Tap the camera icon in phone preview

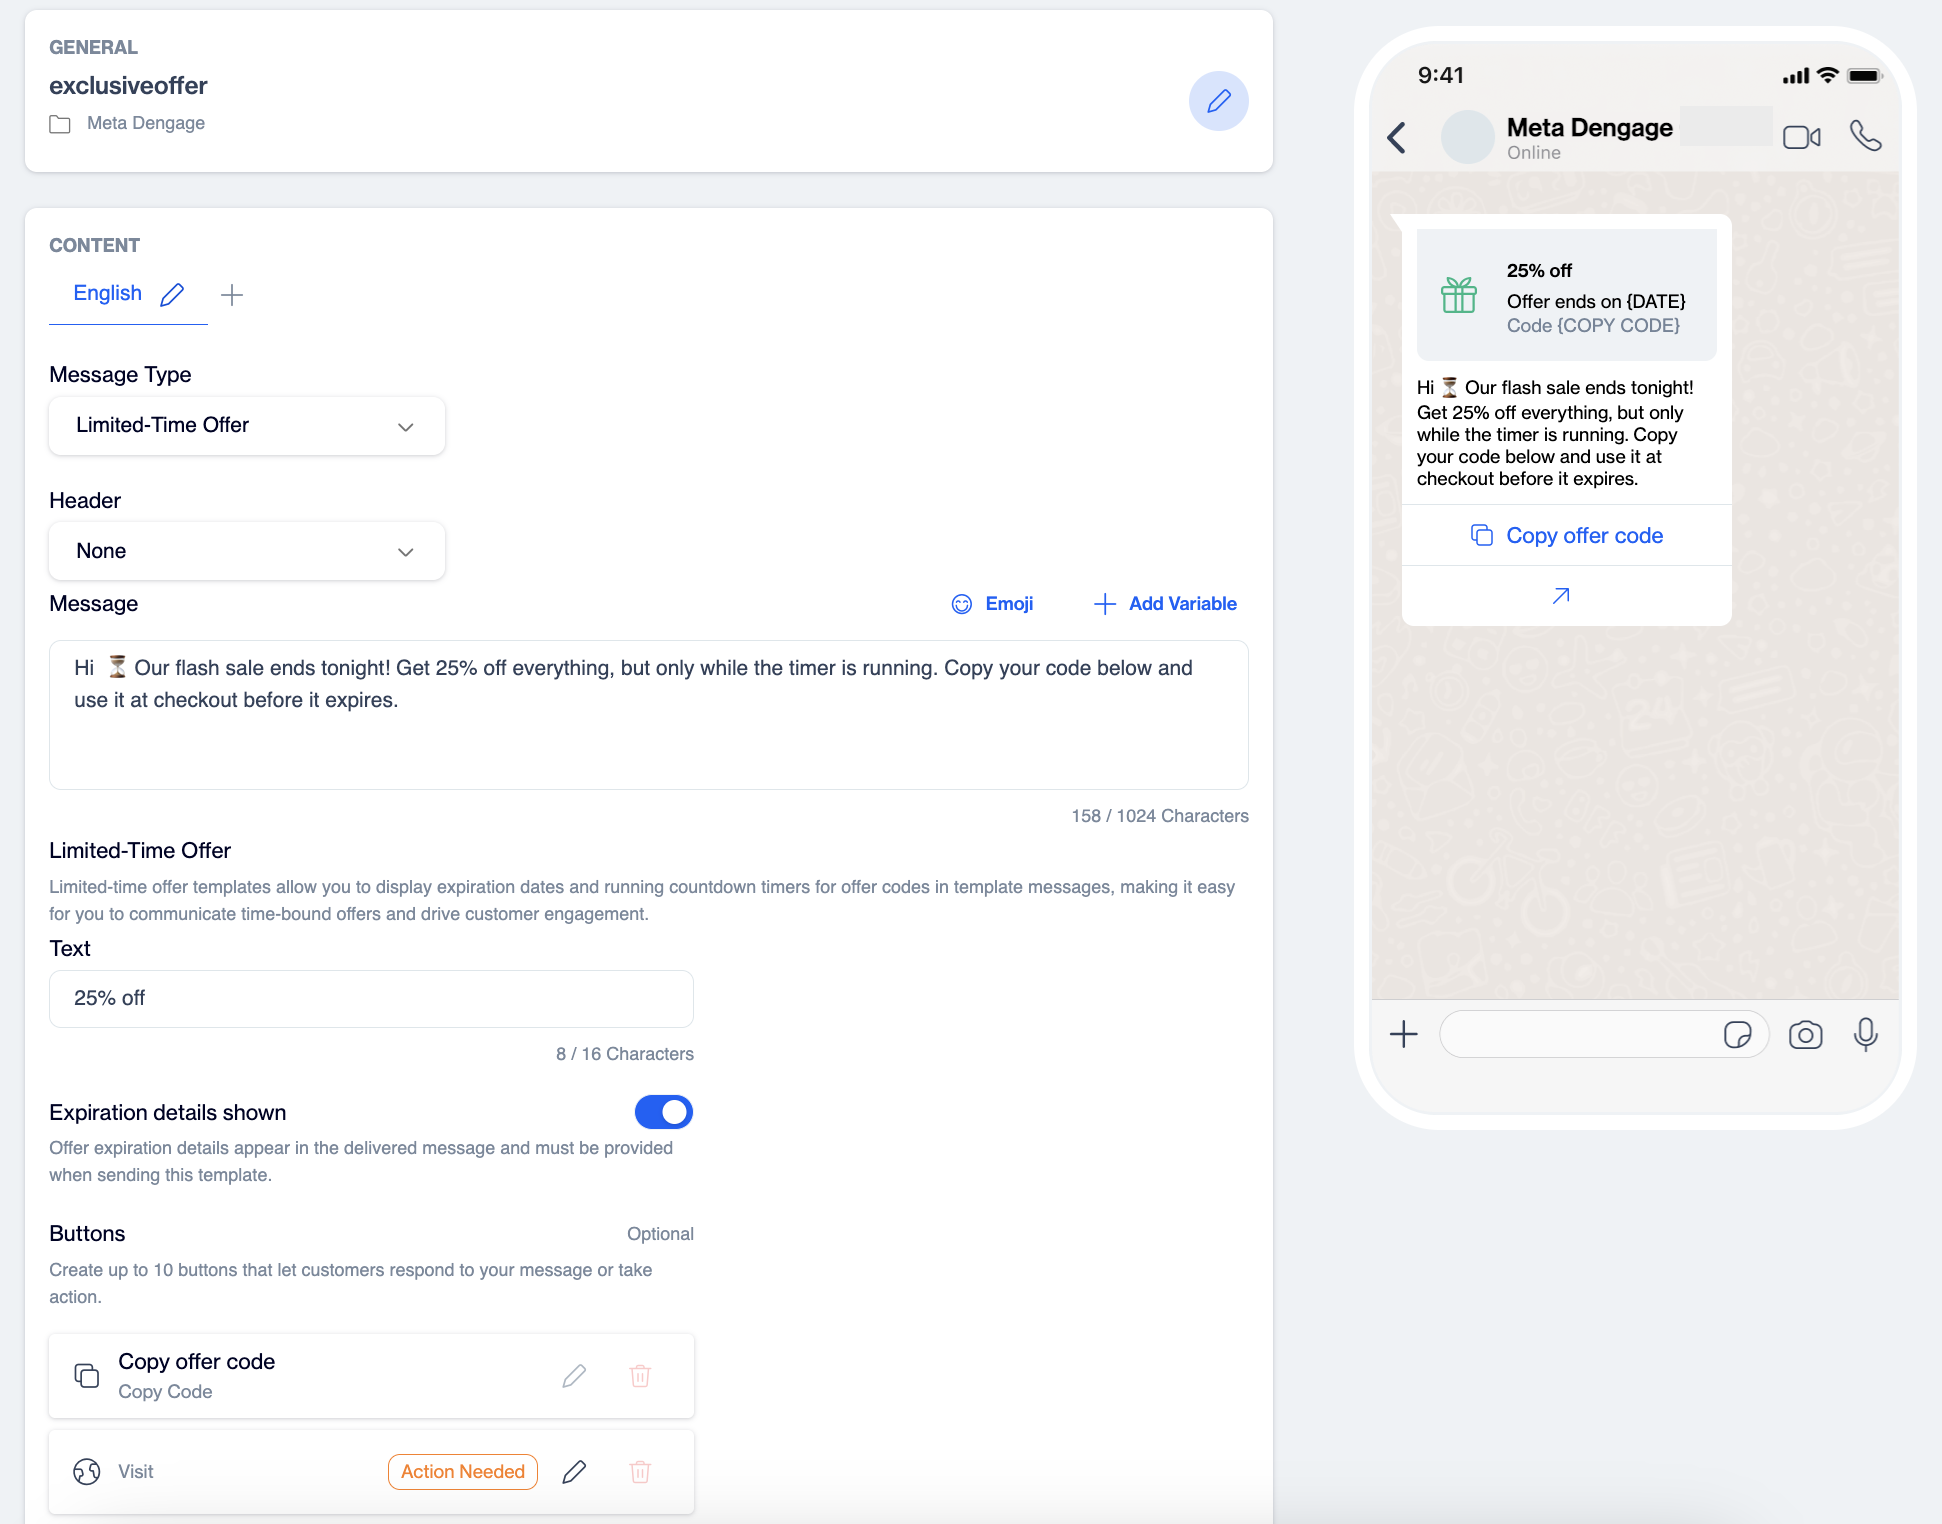1806,1034
